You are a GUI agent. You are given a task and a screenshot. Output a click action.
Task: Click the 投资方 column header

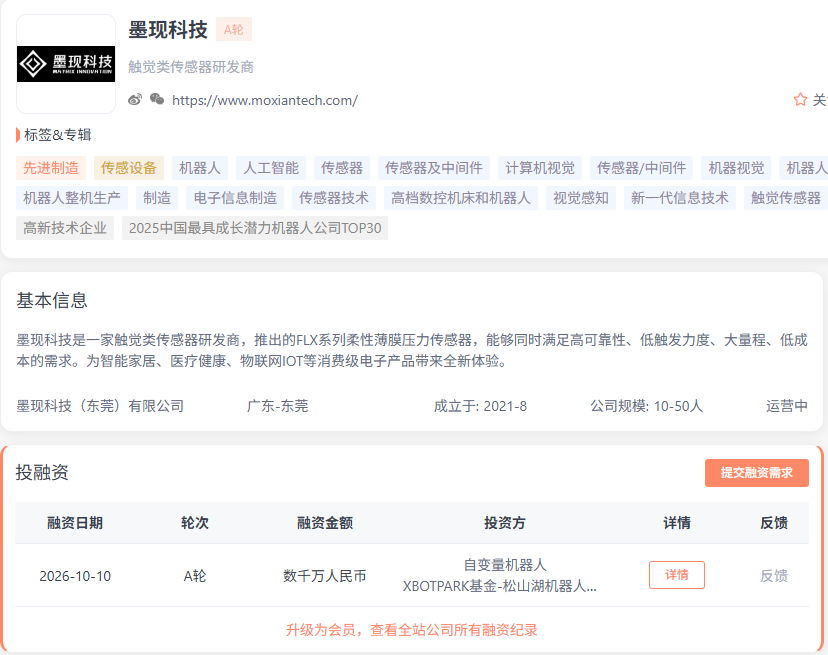coord(505,523)
